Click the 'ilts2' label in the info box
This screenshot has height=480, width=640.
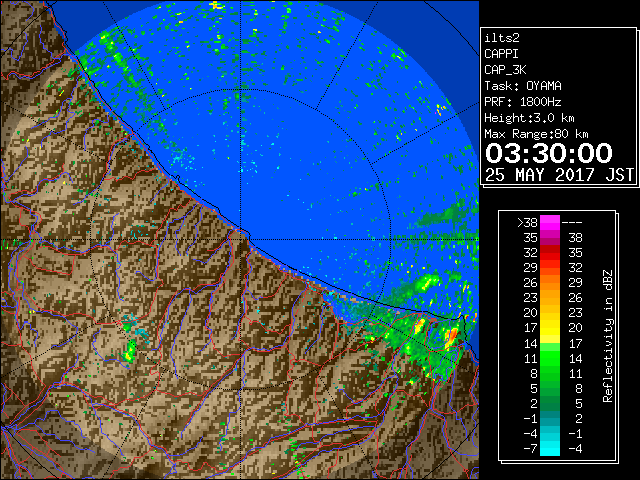coord(502,38)
